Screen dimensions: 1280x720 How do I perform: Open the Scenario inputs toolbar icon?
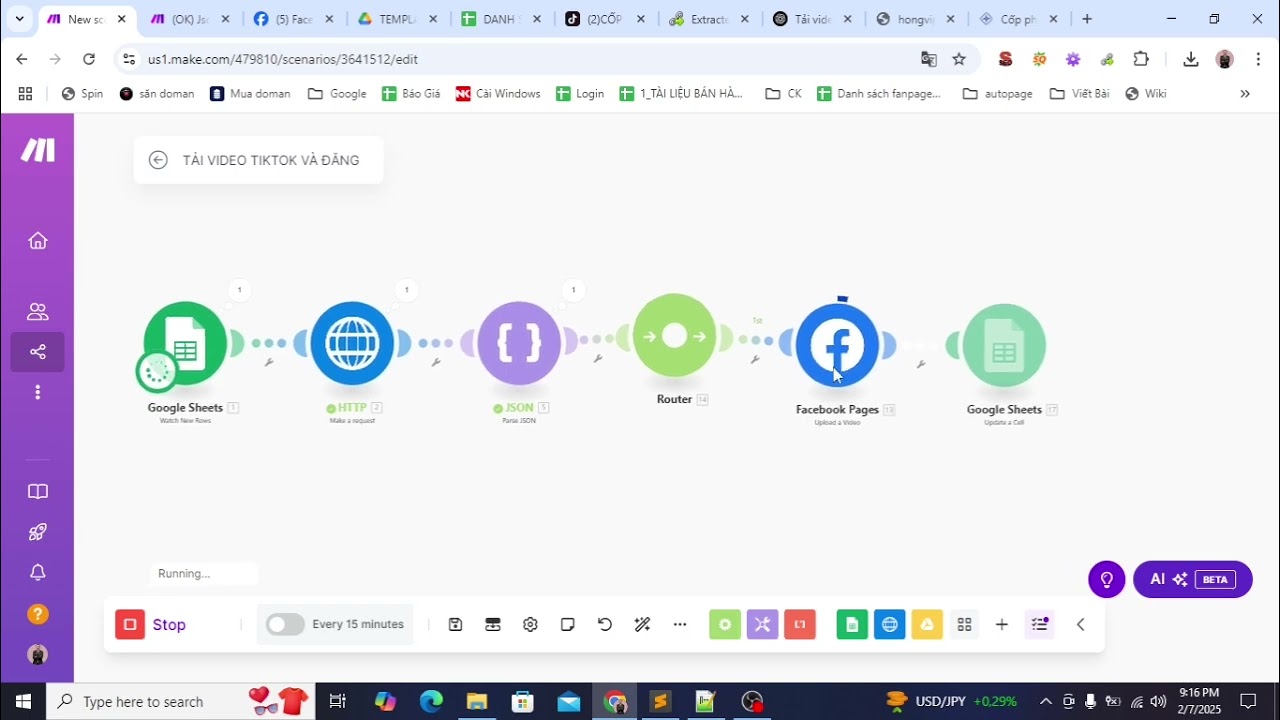[493, 624]
